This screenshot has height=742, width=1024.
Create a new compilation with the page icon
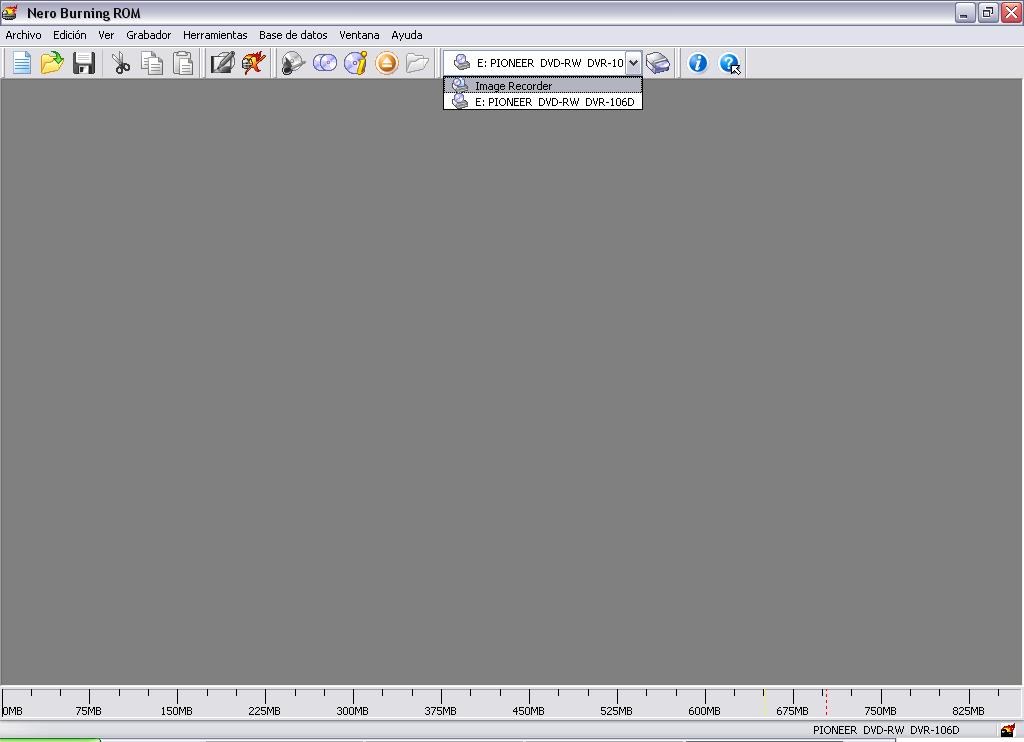click(x=22, y=63)
